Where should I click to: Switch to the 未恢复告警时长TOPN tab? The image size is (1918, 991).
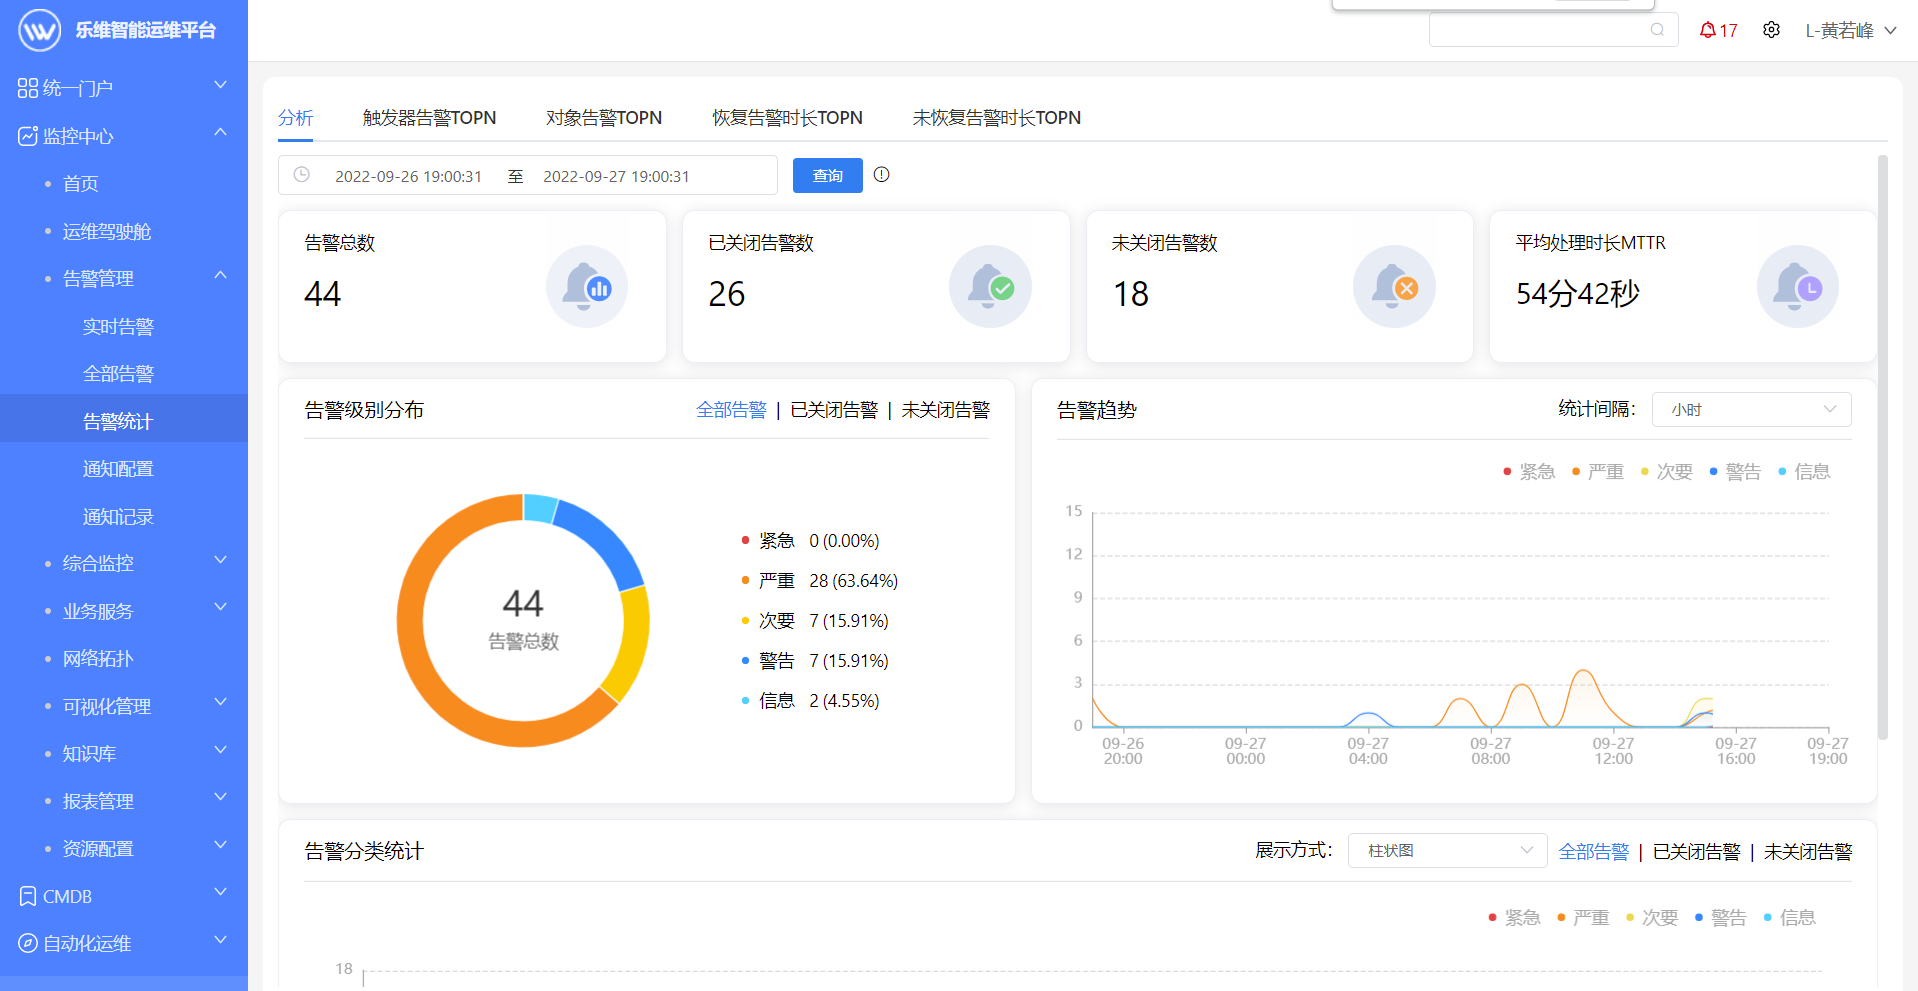point(997,118)
